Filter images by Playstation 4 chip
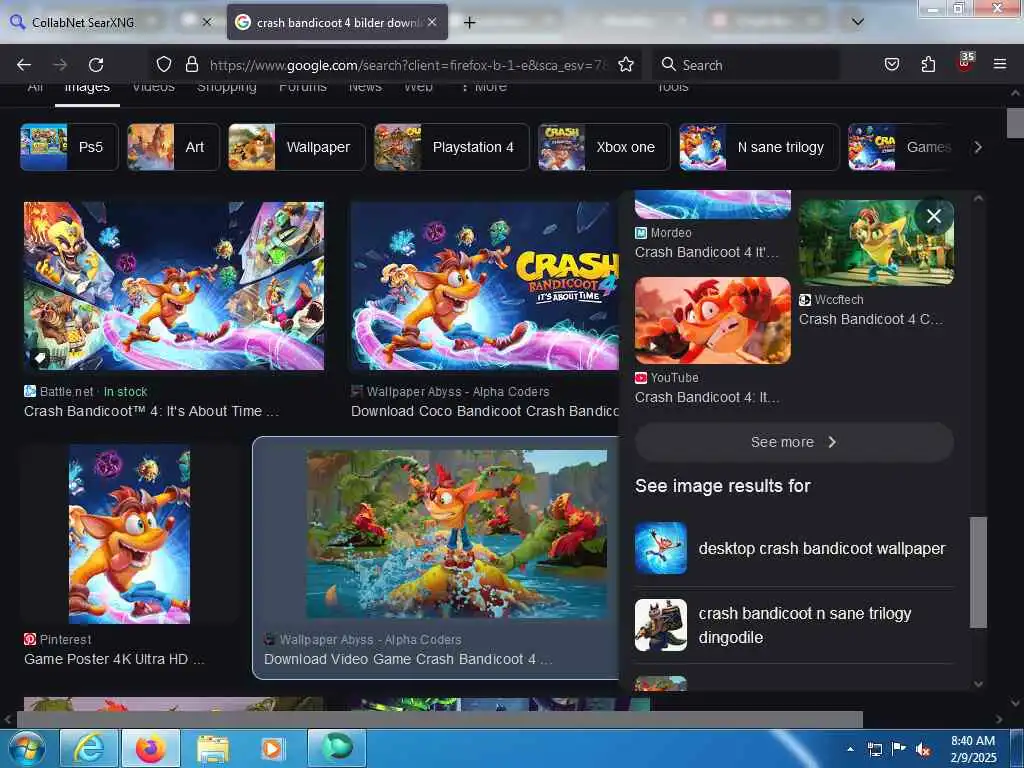1024x768 pixels. [451, 147]
